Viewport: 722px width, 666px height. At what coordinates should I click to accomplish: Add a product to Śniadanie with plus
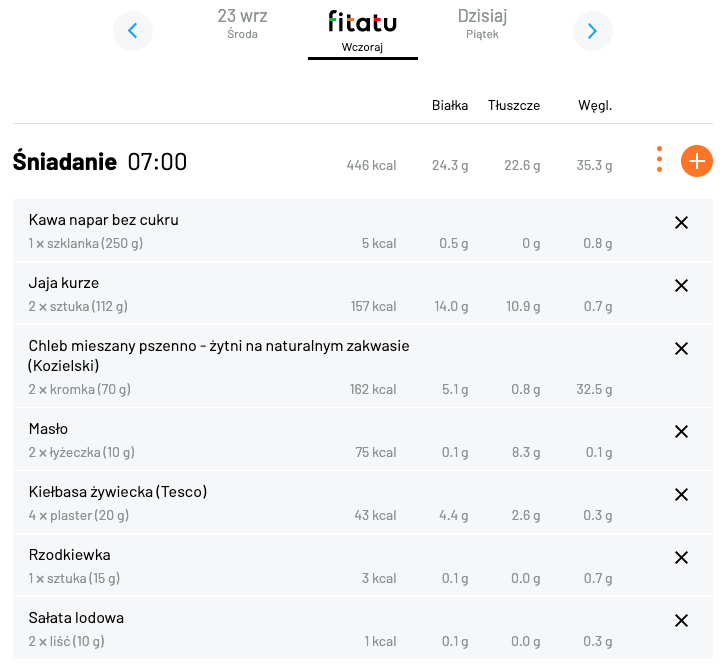[x=697, y=161]
